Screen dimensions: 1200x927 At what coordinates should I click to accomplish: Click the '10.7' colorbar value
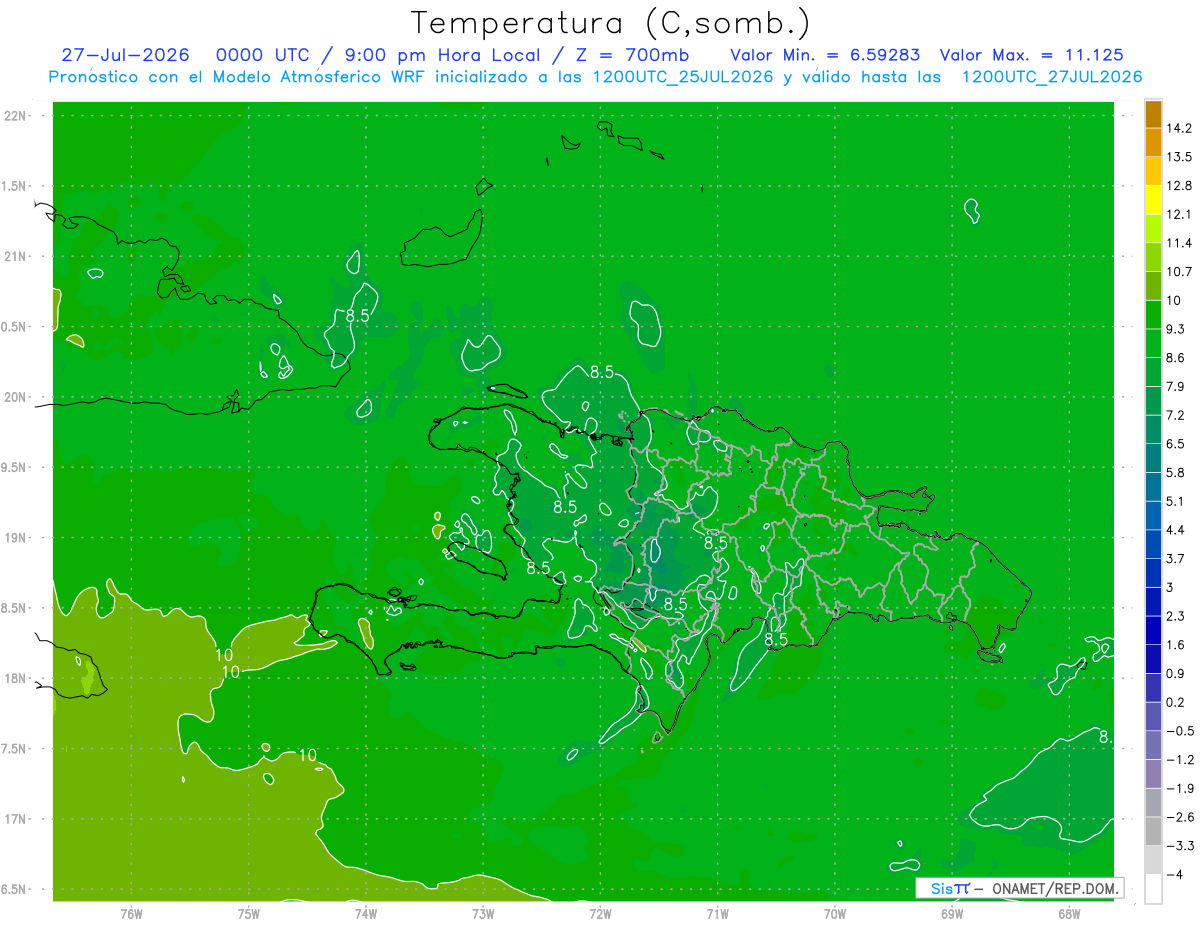1180,271
